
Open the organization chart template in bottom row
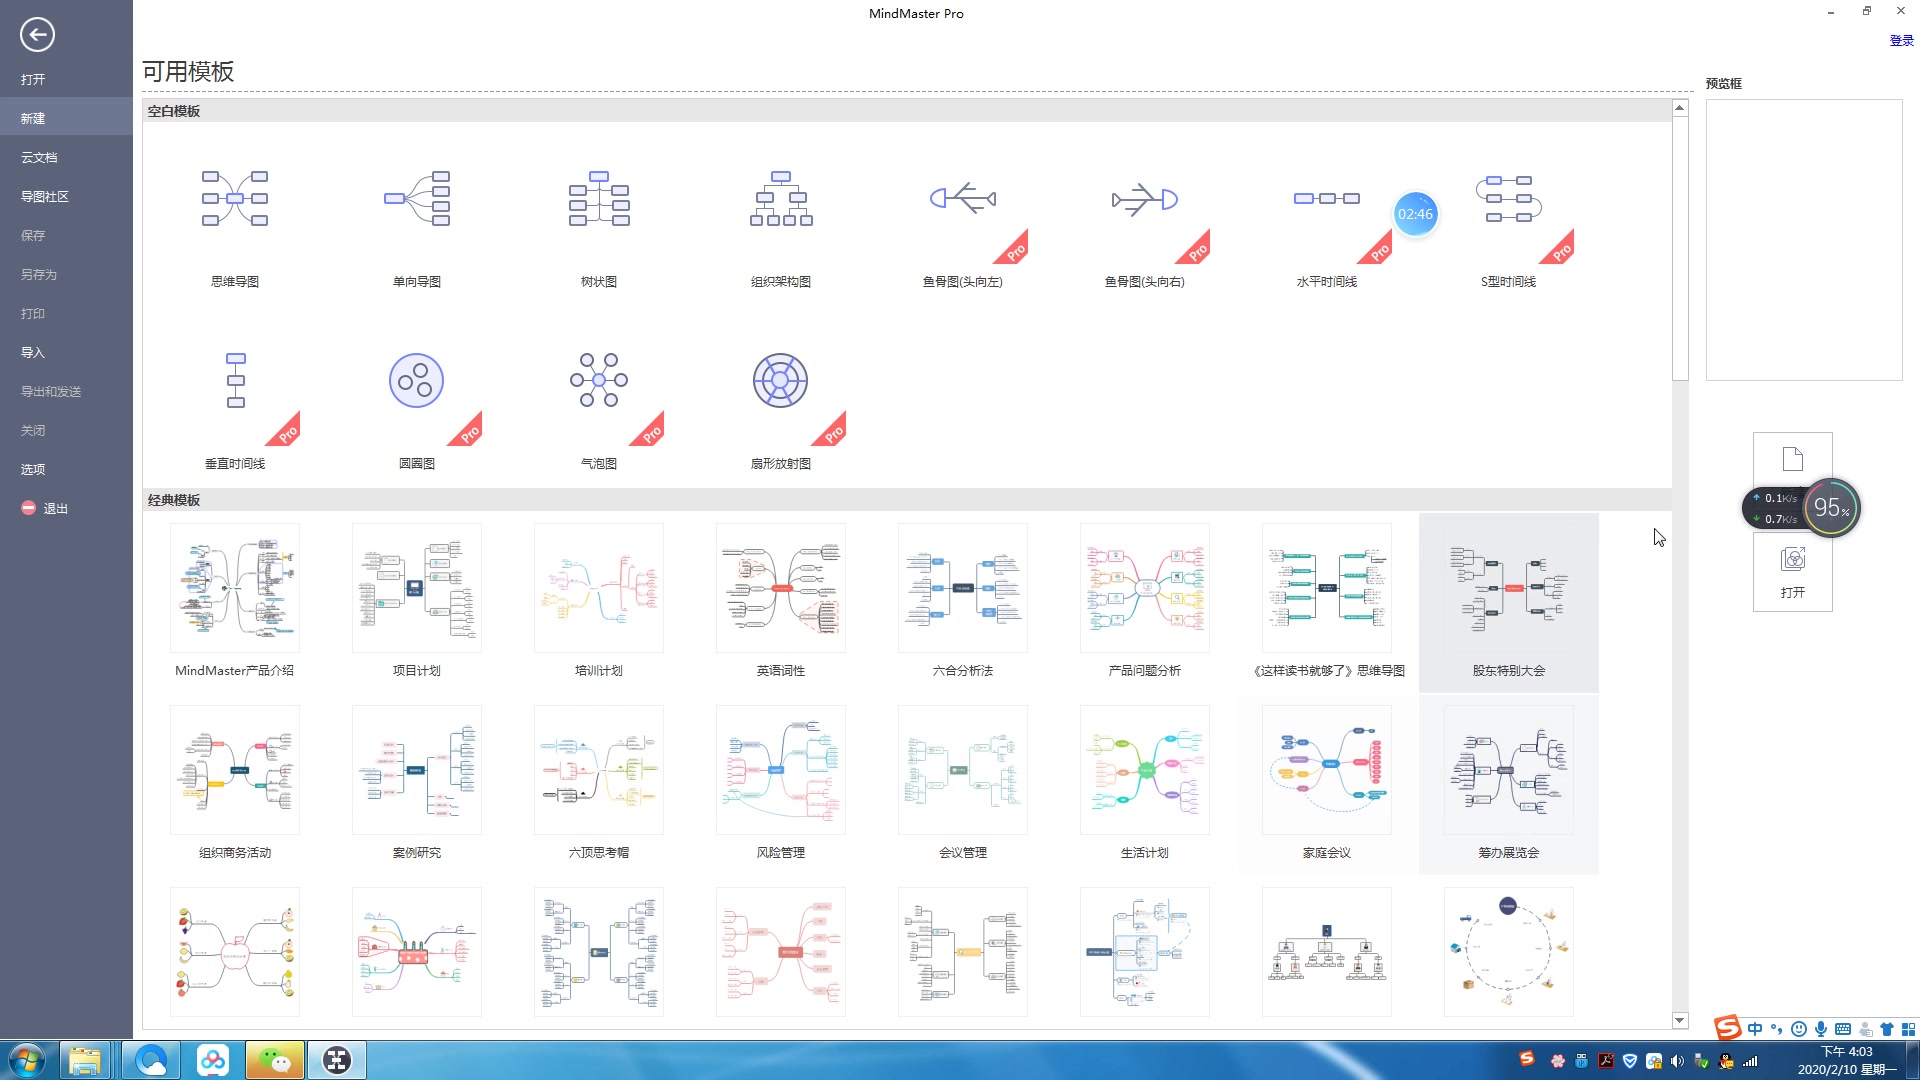pyautogui.click(x=1327, y=953)
